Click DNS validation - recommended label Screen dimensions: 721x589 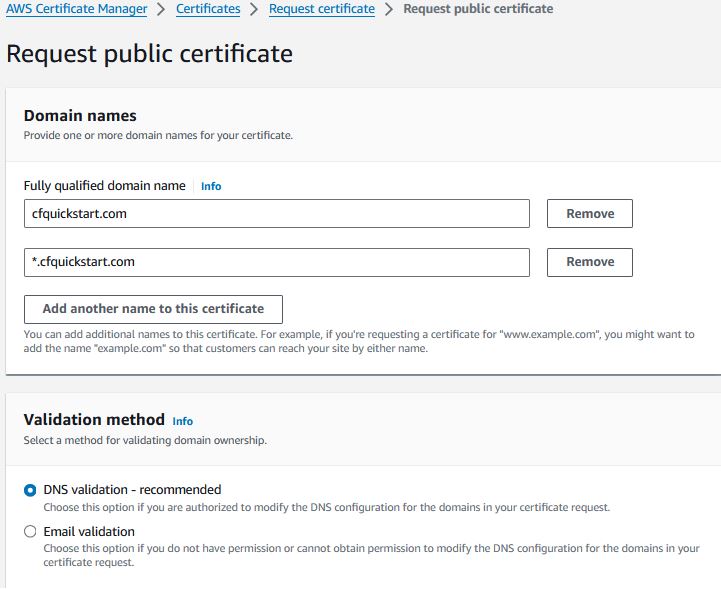pos(132,490)
